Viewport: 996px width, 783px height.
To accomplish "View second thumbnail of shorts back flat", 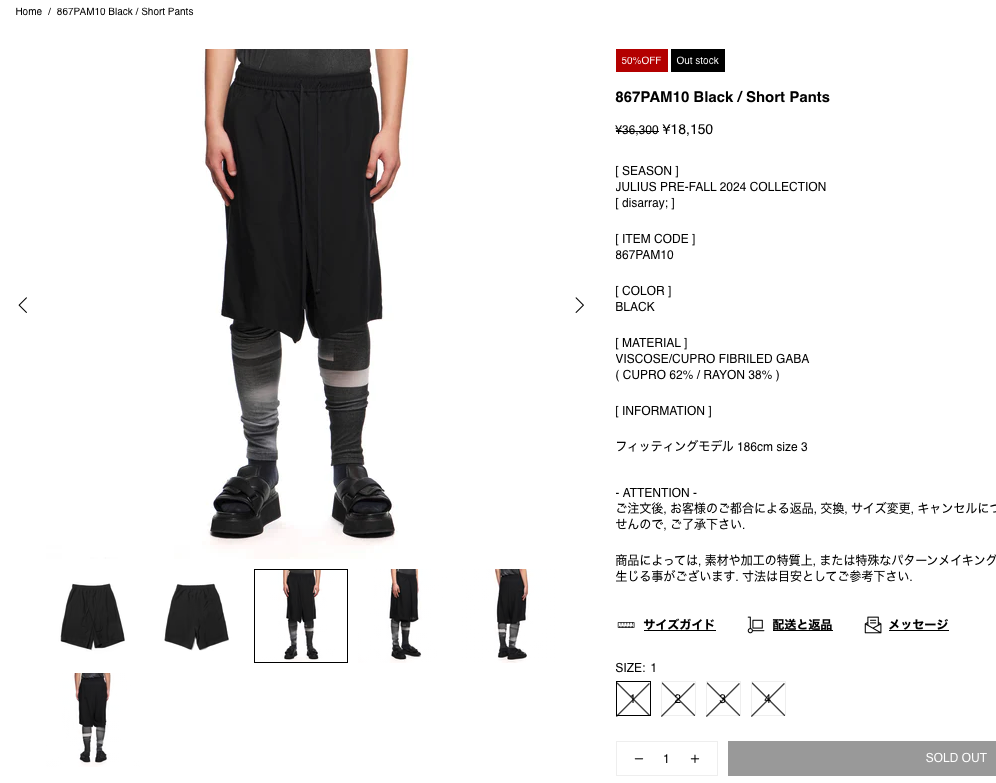I will pyautogui.click(x=197, y=616).
